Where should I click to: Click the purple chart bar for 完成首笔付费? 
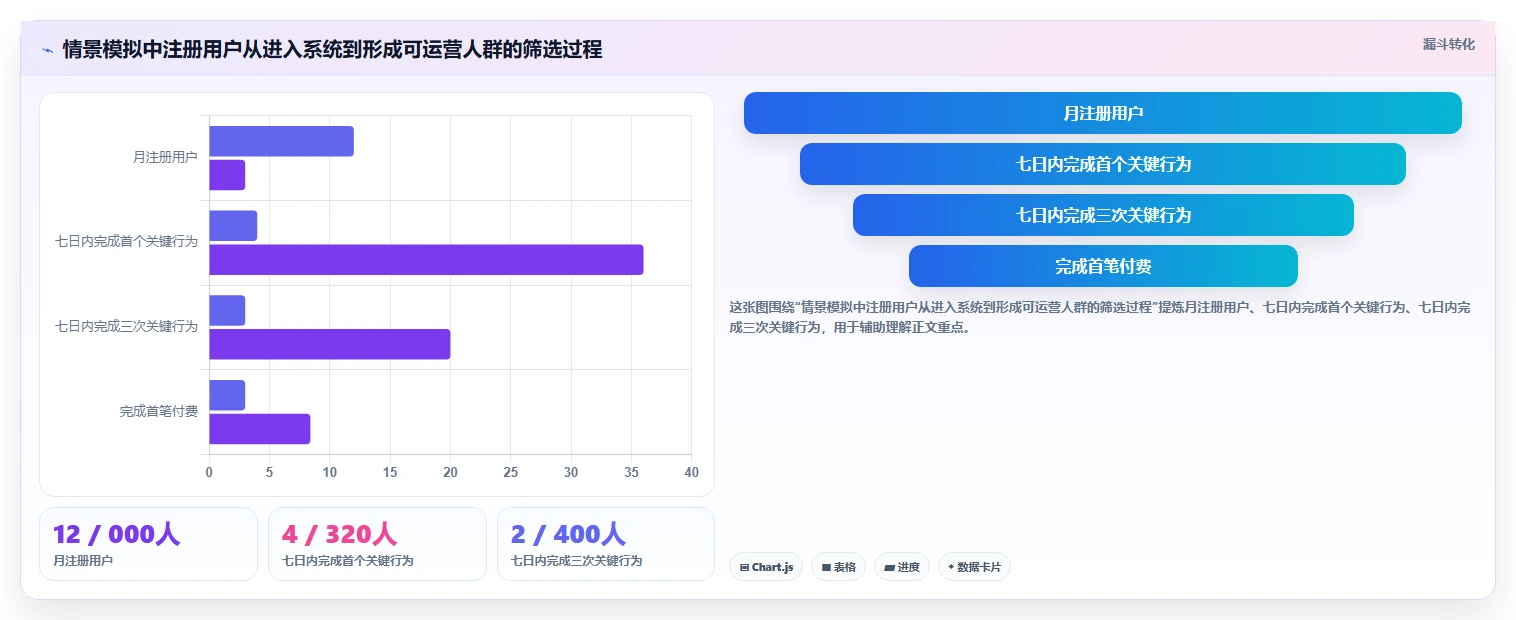[x=260, y=429]
